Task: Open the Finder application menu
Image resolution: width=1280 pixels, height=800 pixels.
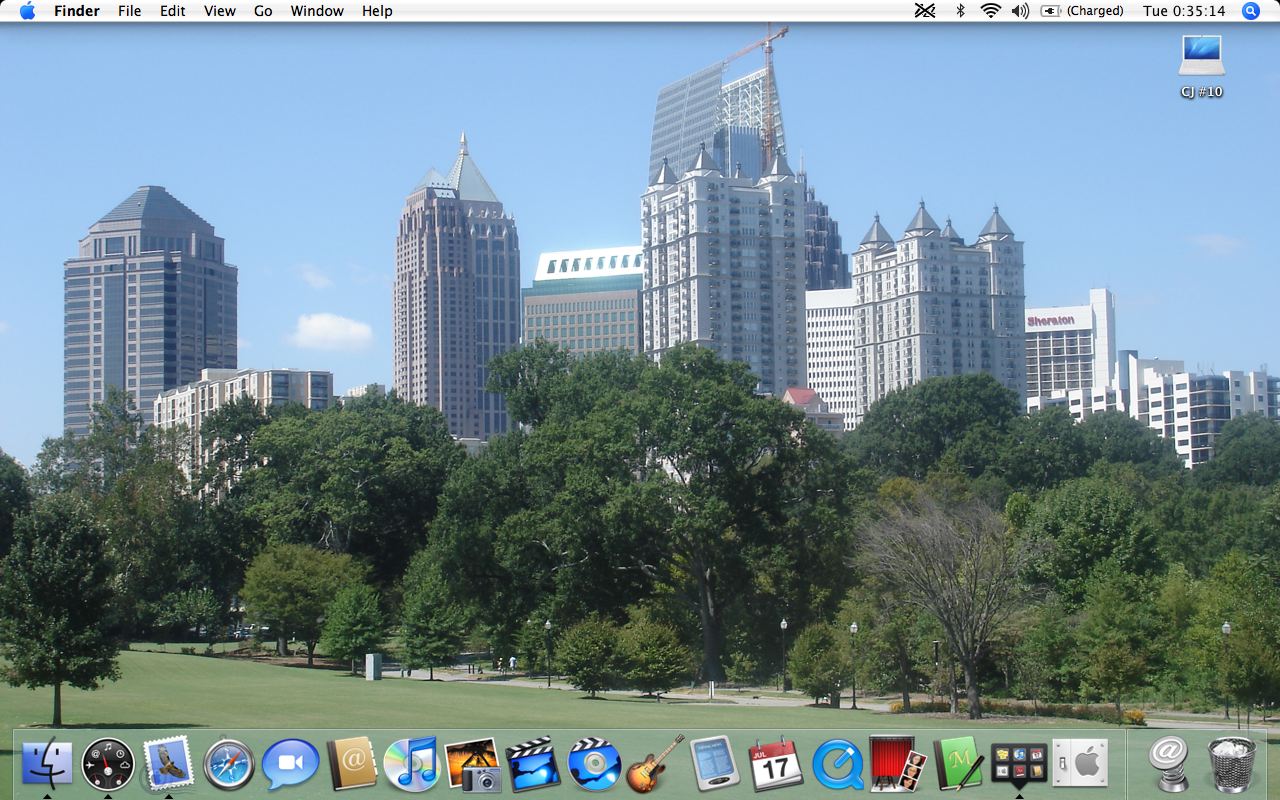Action: (76, 11)
